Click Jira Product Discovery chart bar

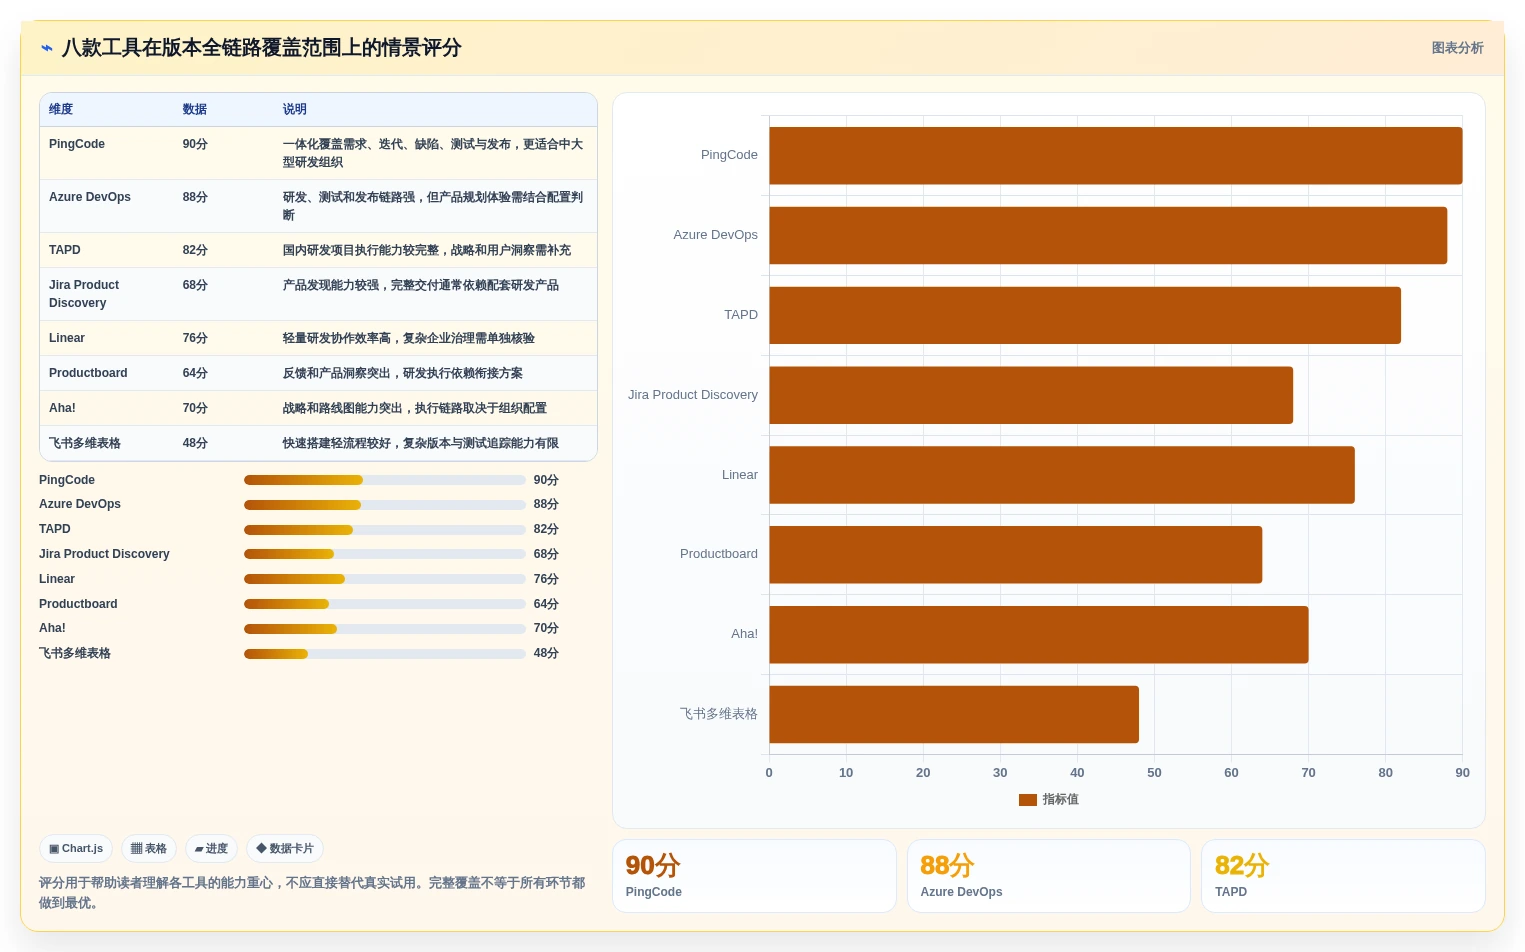coord(1031,395)
